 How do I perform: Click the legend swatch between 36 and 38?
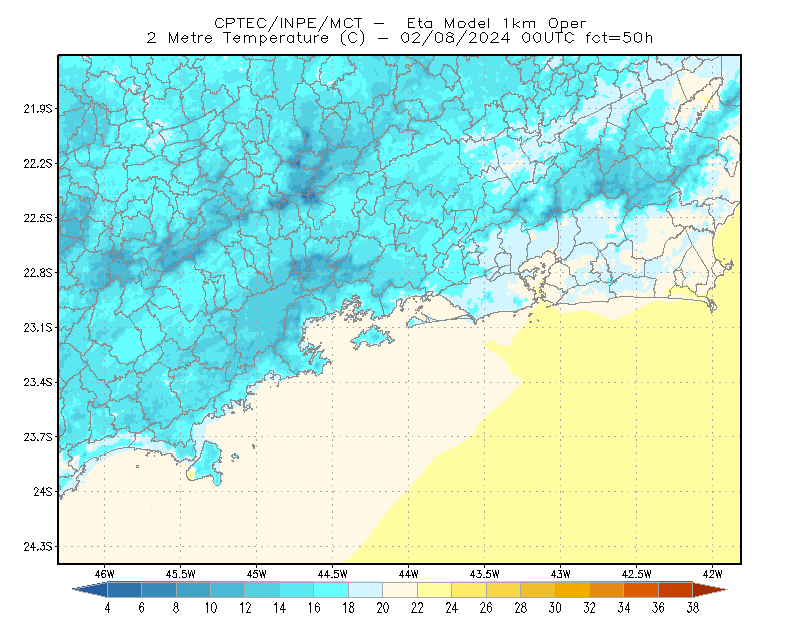[x=676, y=590]
